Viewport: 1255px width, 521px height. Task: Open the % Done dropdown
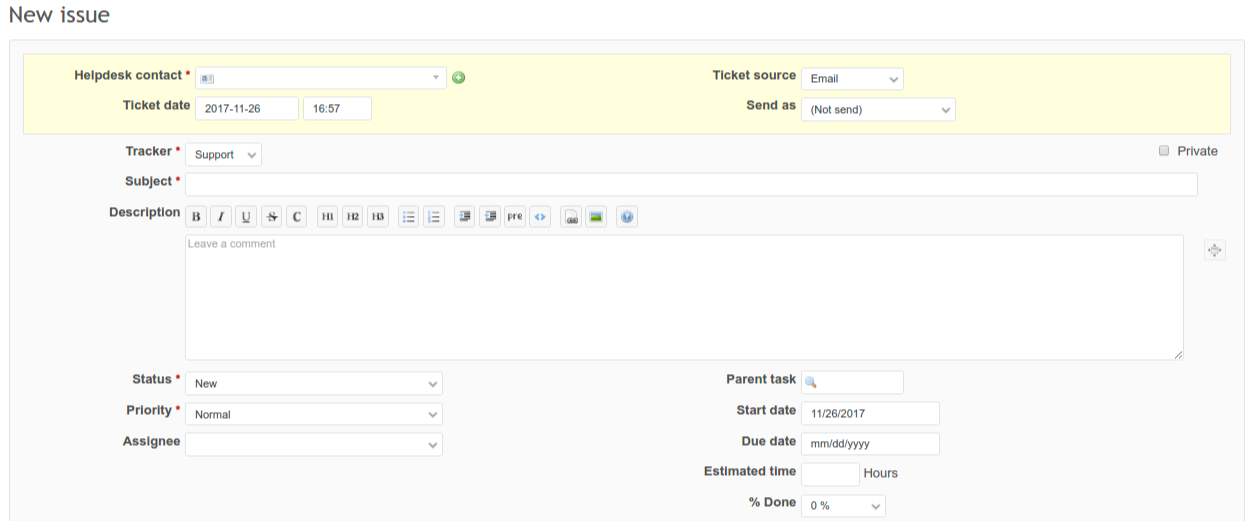[x=843, y=506]
